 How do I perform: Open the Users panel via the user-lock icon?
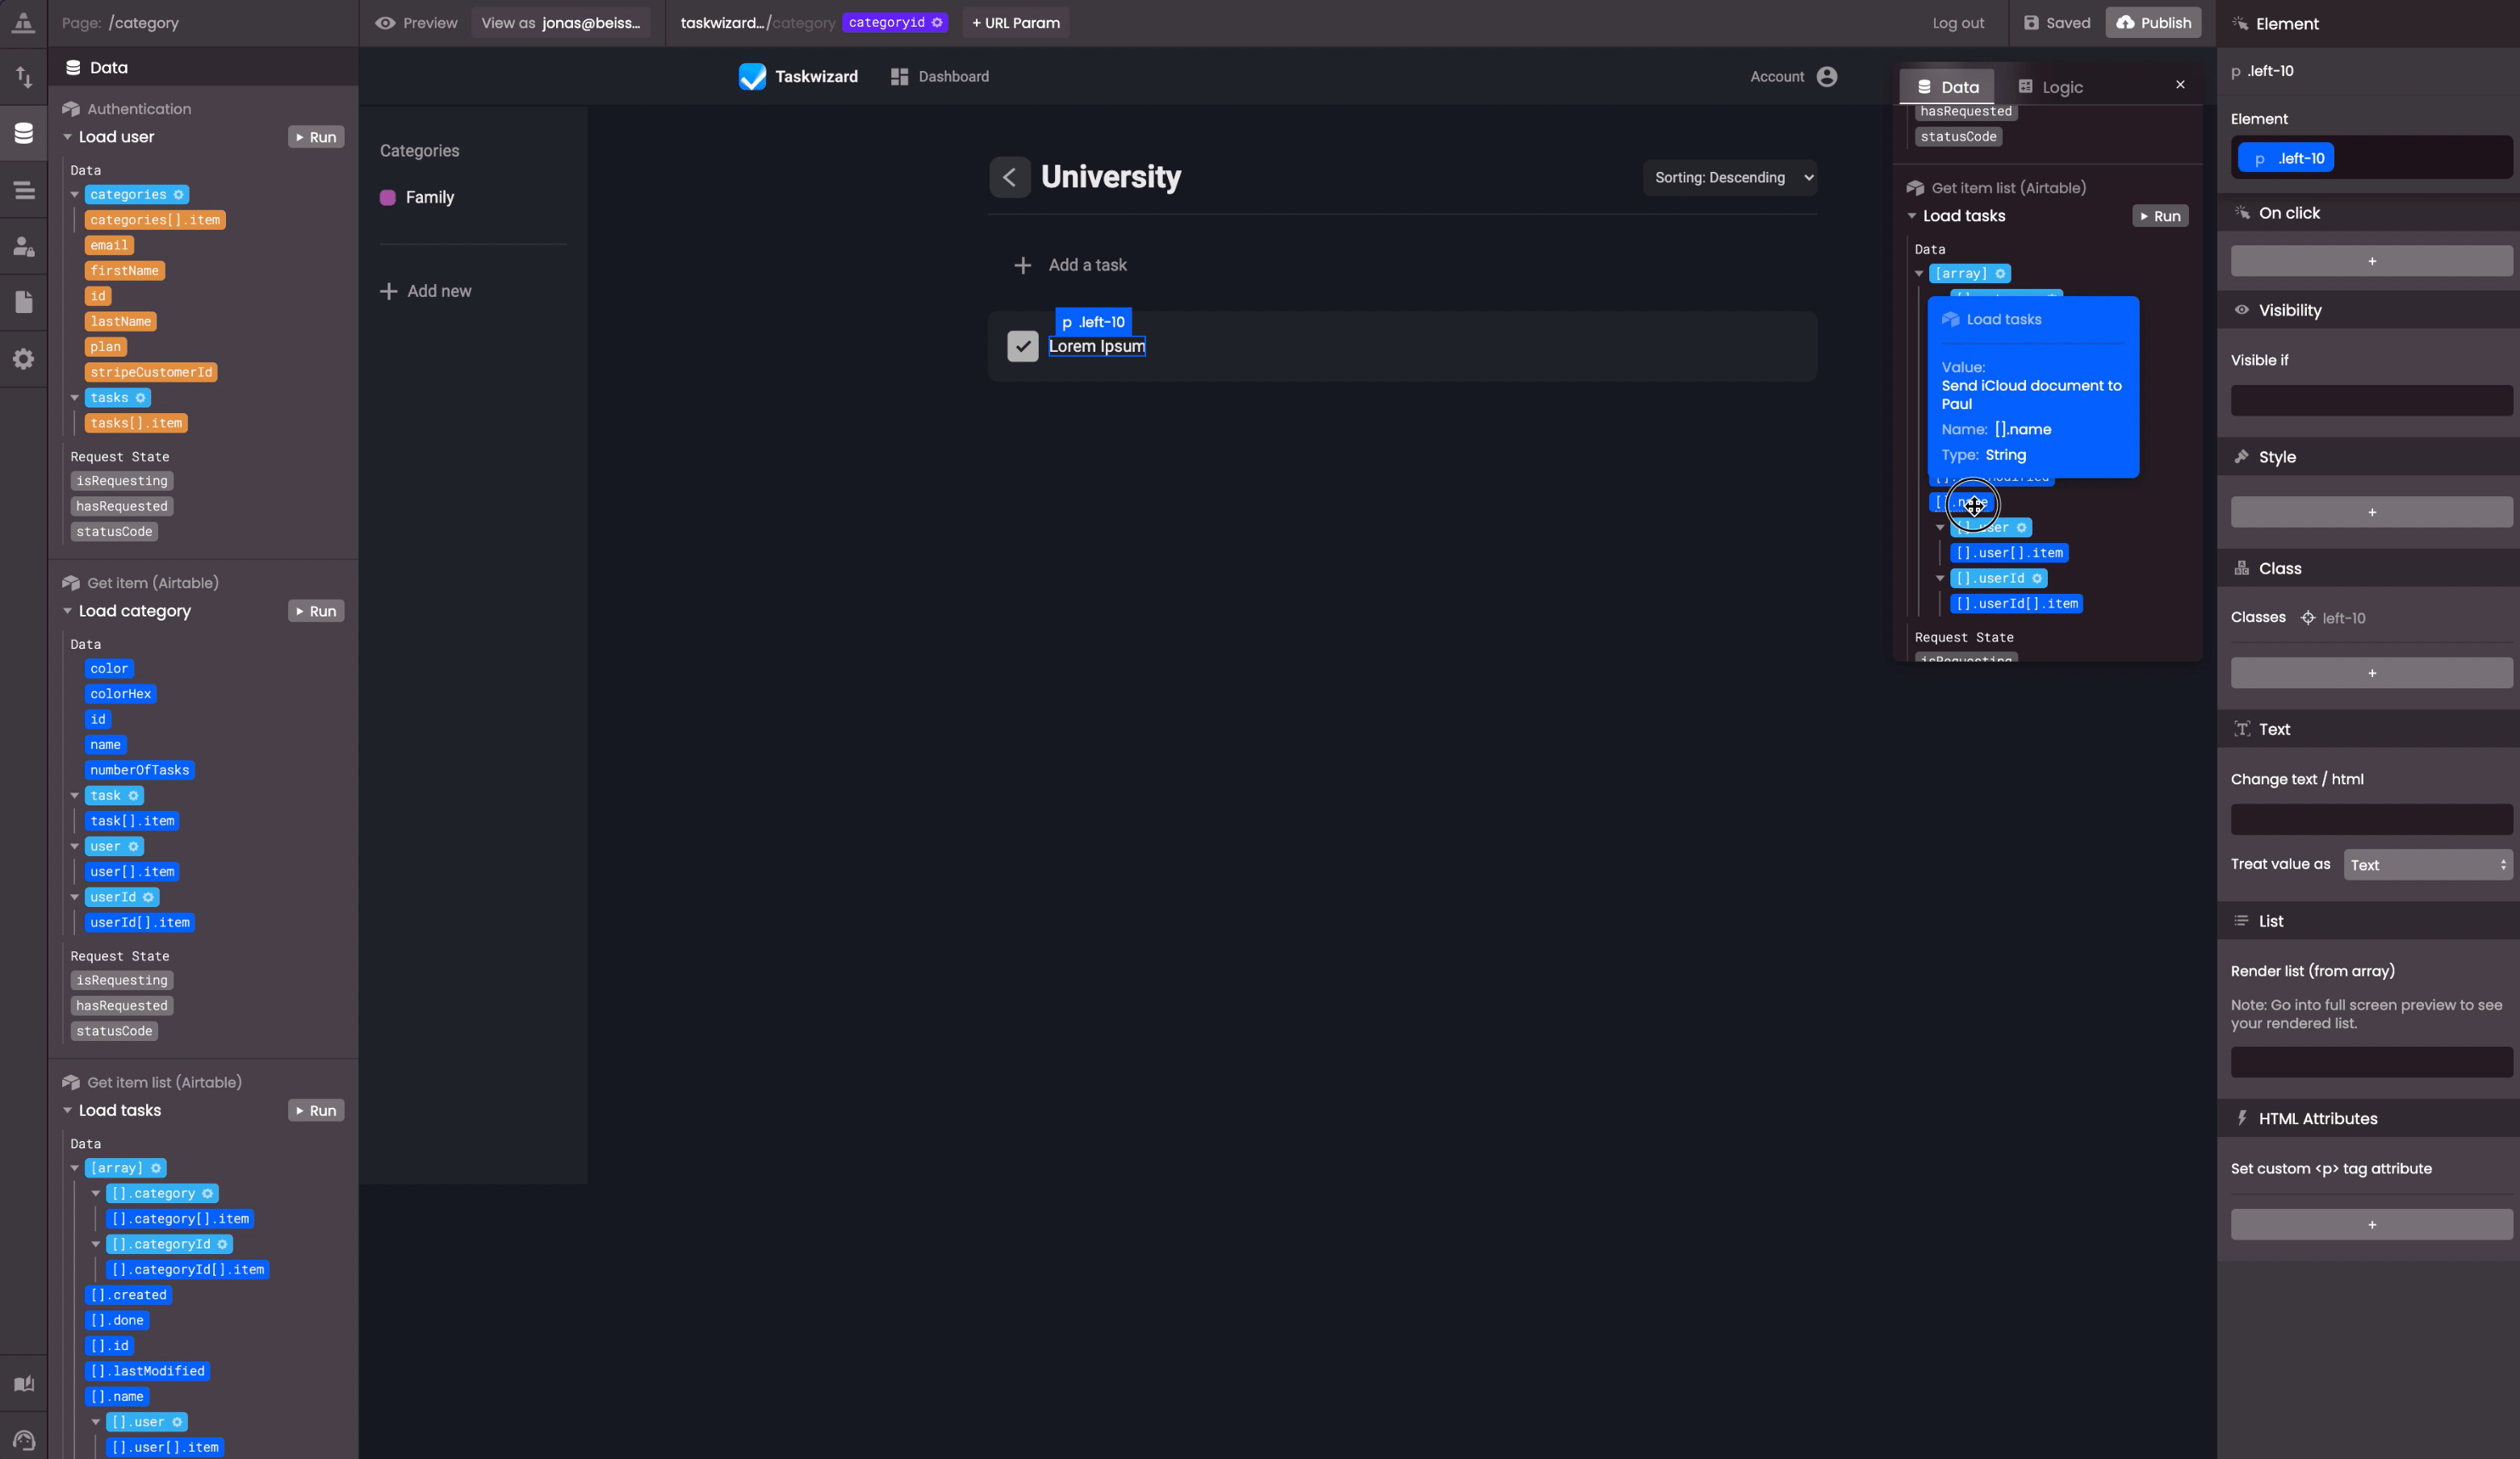click(x=24, y=247)
